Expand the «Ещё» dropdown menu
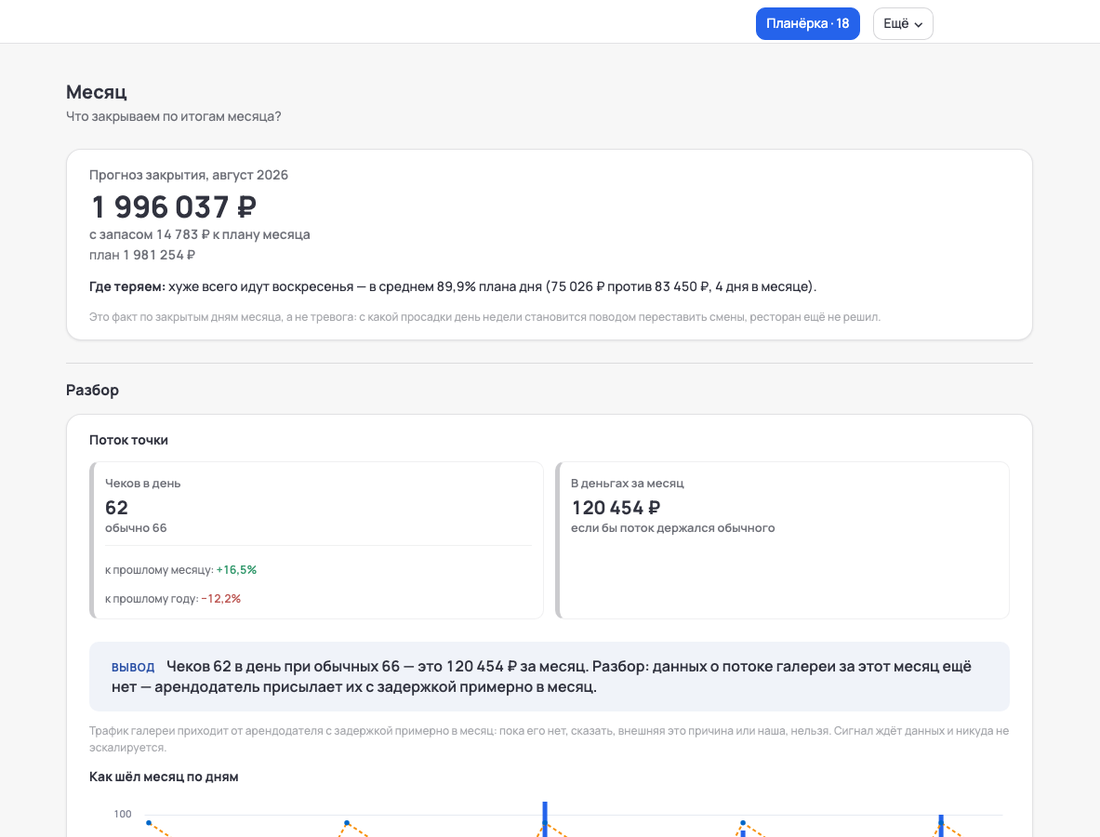This screenshot has width=1100, height=837. 903,24
